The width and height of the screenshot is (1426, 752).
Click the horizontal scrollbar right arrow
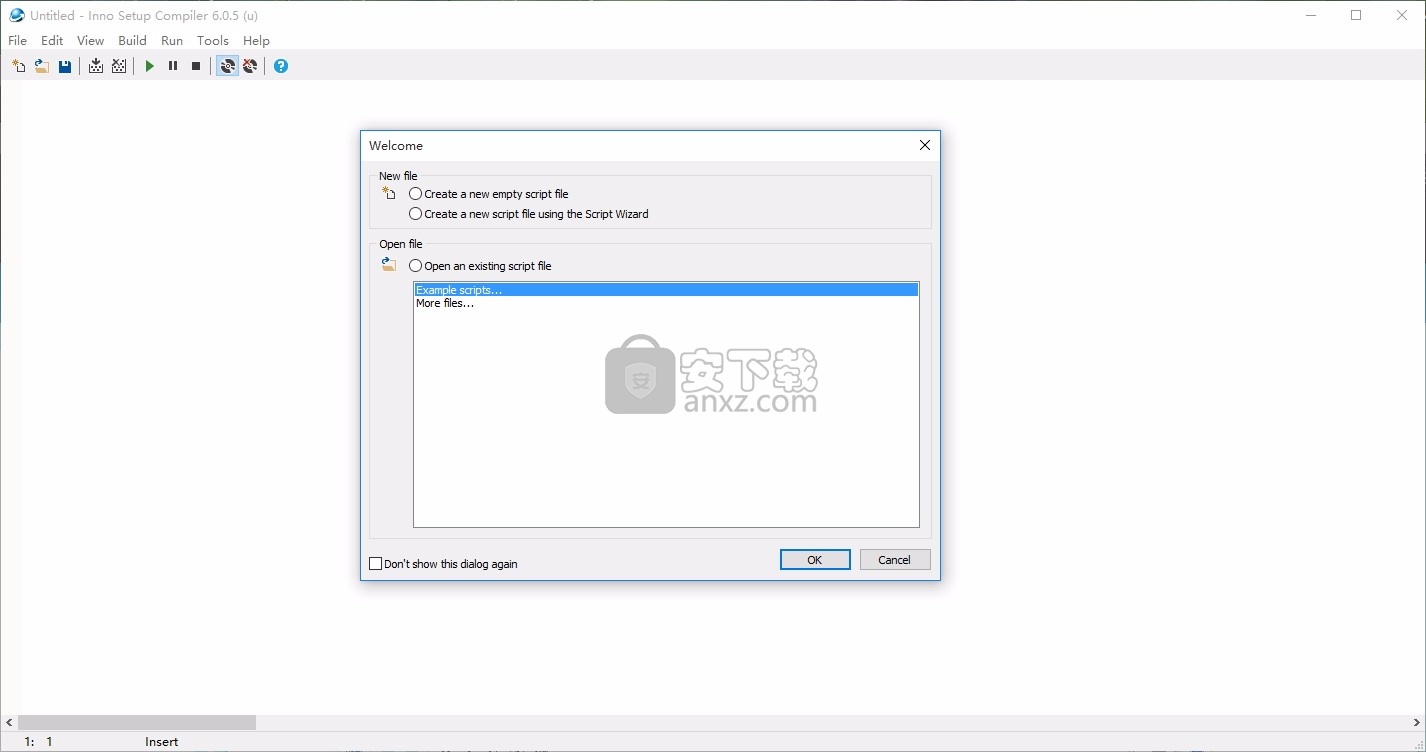(x=1416, y=722)
